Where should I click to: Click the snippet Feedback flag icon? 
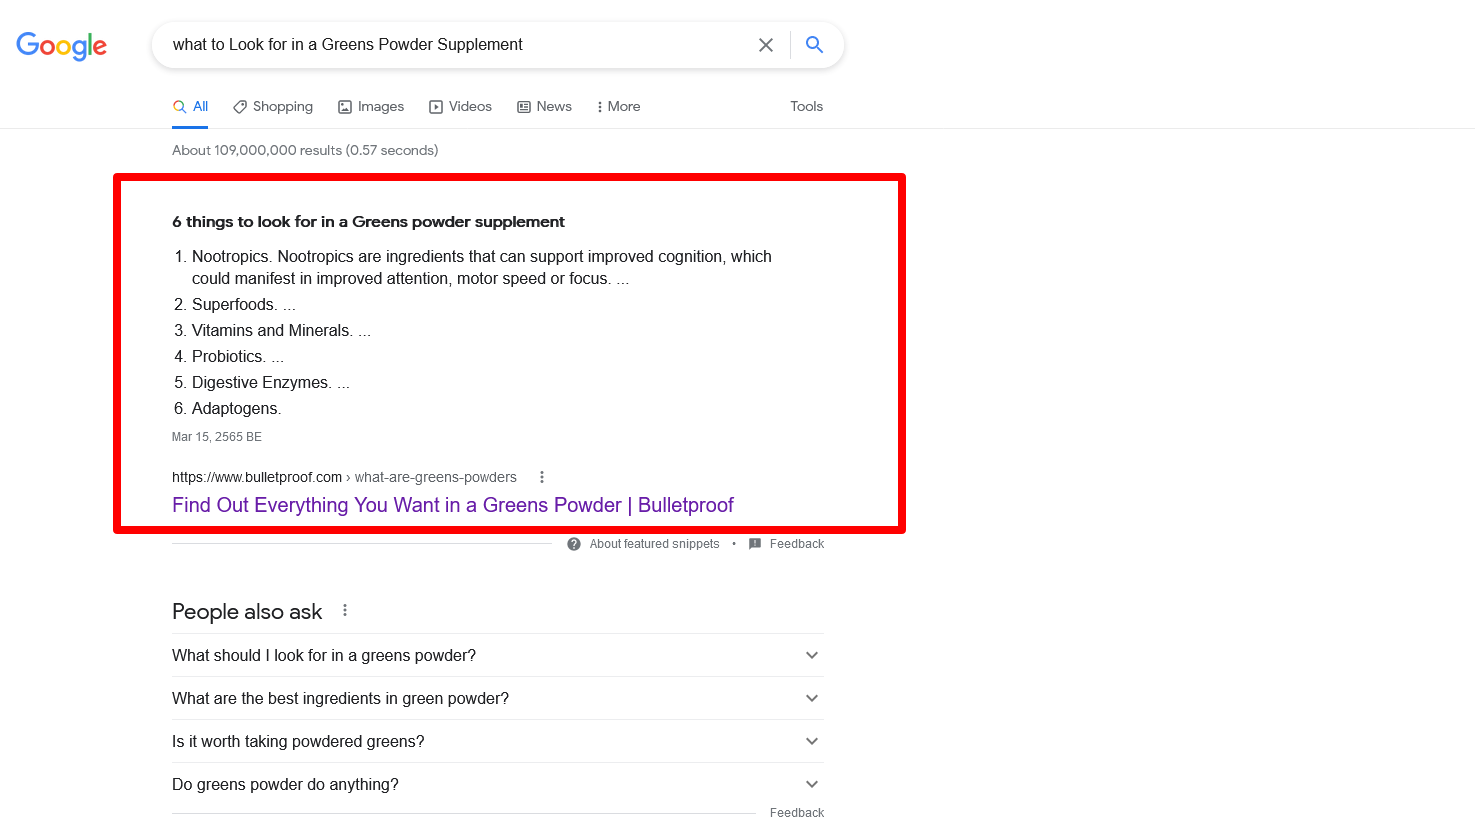[x=755, y=544]
